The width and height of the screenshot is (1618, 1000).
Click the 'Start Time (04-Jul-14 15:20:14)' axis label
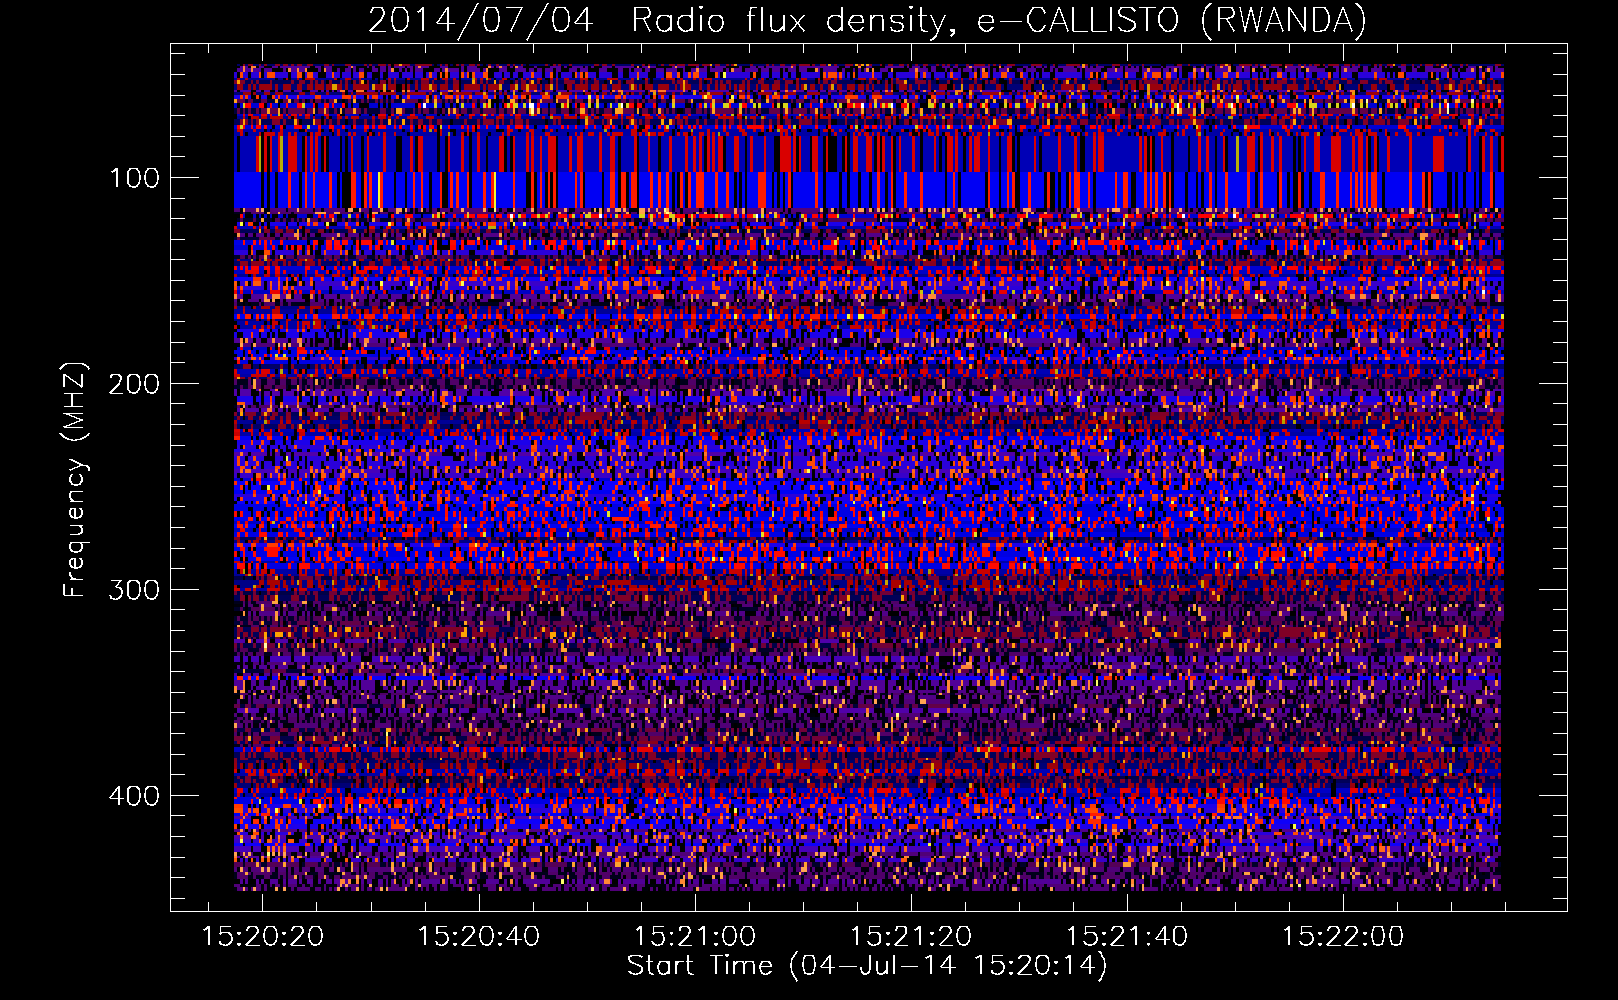pyautogui.click(x=867, y=966)
